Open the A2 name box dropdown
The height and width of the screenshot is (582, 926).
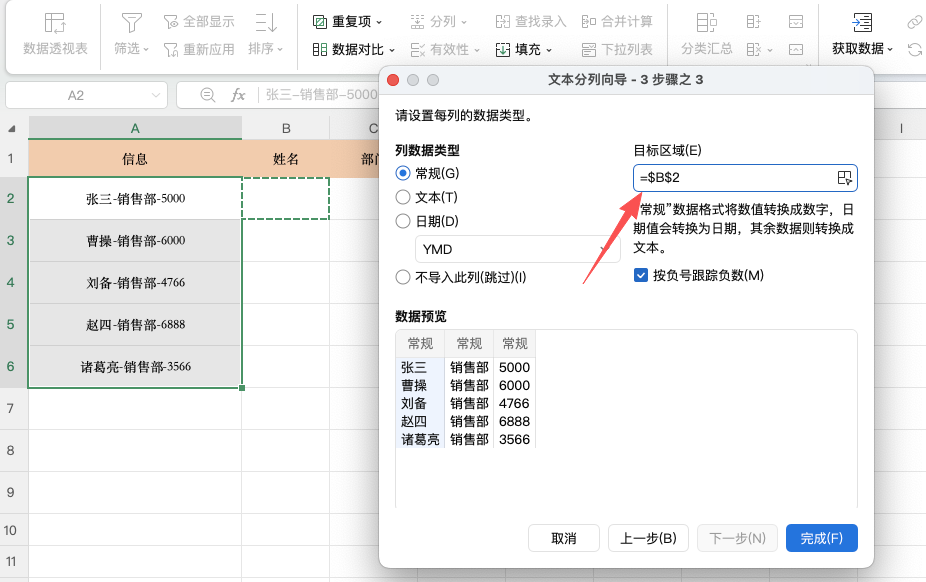[155, 95]
